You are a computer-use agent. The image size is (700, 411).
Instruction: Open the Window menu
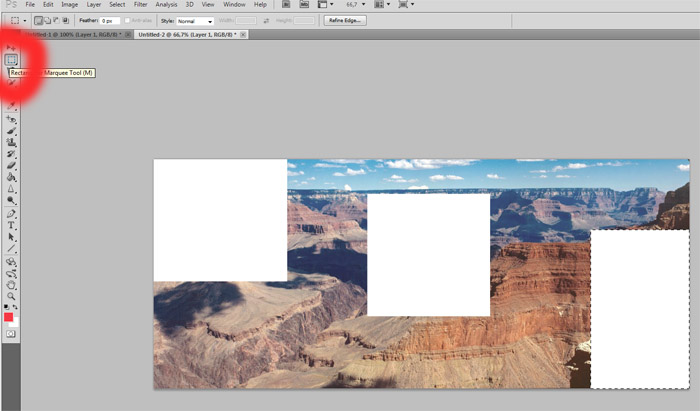pyautogui.click(x=234, y=4)
